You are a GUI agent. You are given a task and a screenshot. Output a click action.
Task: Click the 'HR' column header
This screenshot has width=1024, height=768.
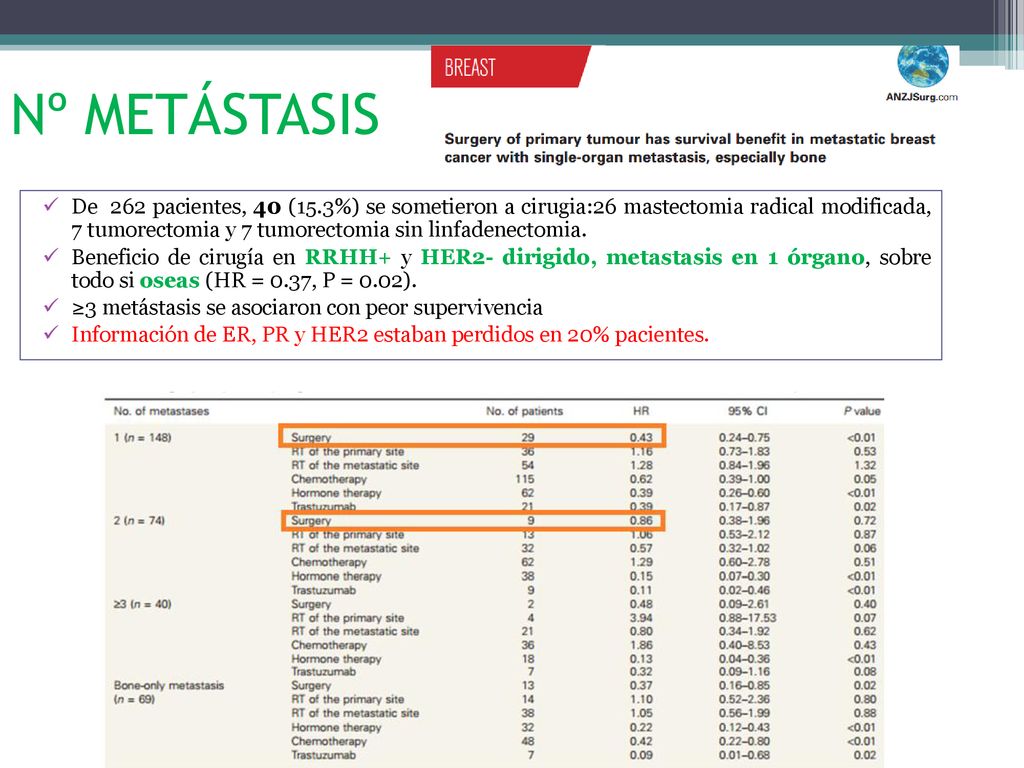click(641, 411)
